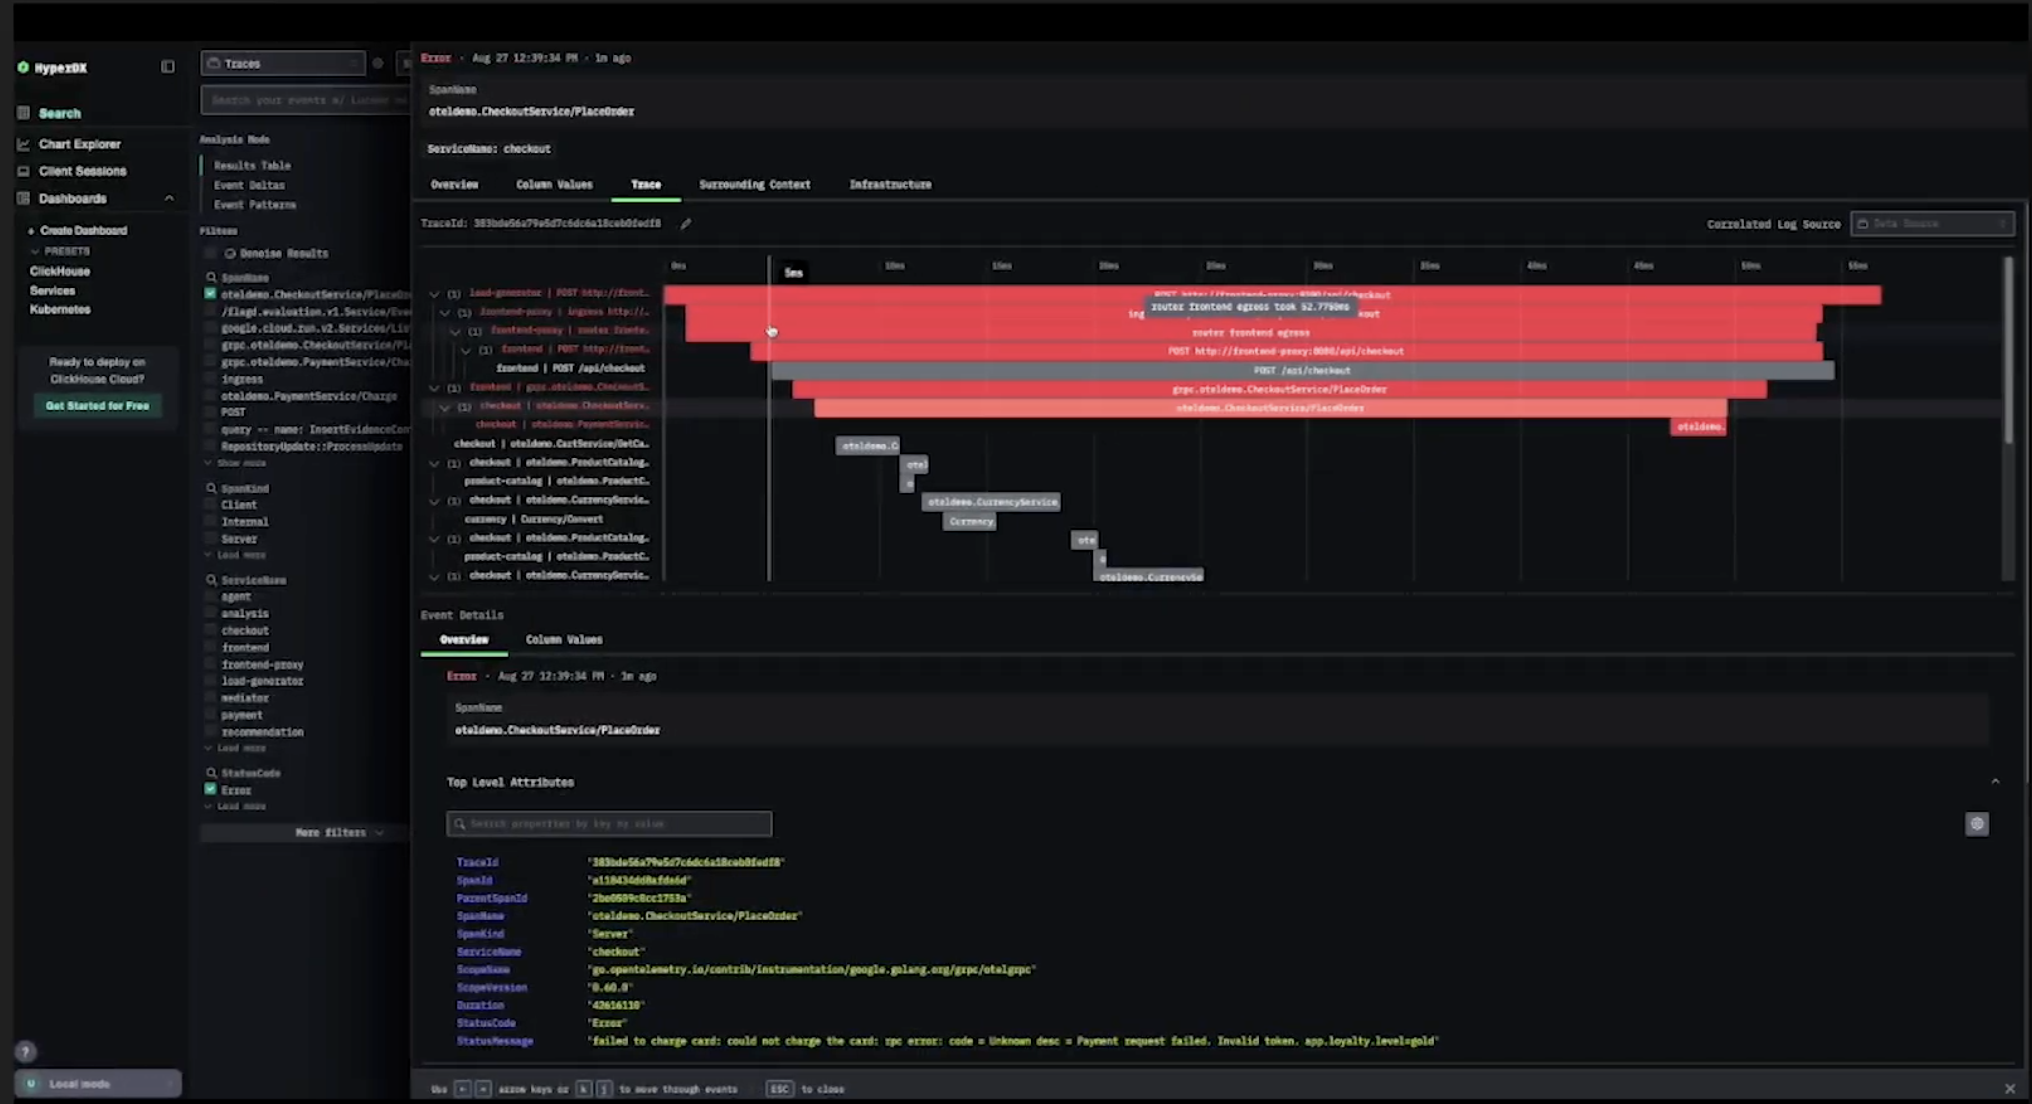The height and width of the screenshot is (1104, 2032).
Task: Edit the TraceId using the pencil icon
Action: coord(685,223)
